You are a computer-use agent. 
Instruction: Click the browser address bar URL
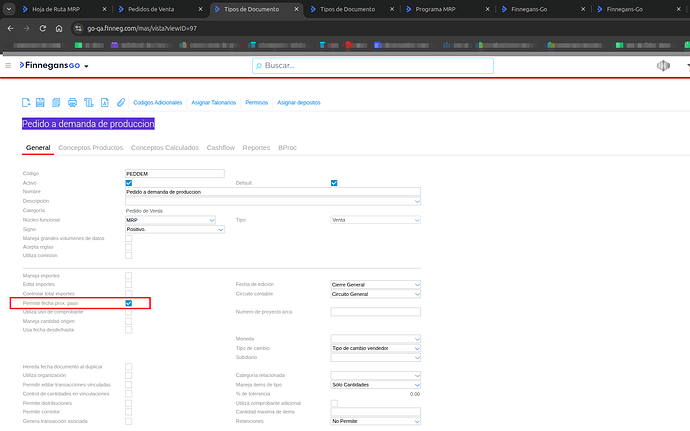142,28
